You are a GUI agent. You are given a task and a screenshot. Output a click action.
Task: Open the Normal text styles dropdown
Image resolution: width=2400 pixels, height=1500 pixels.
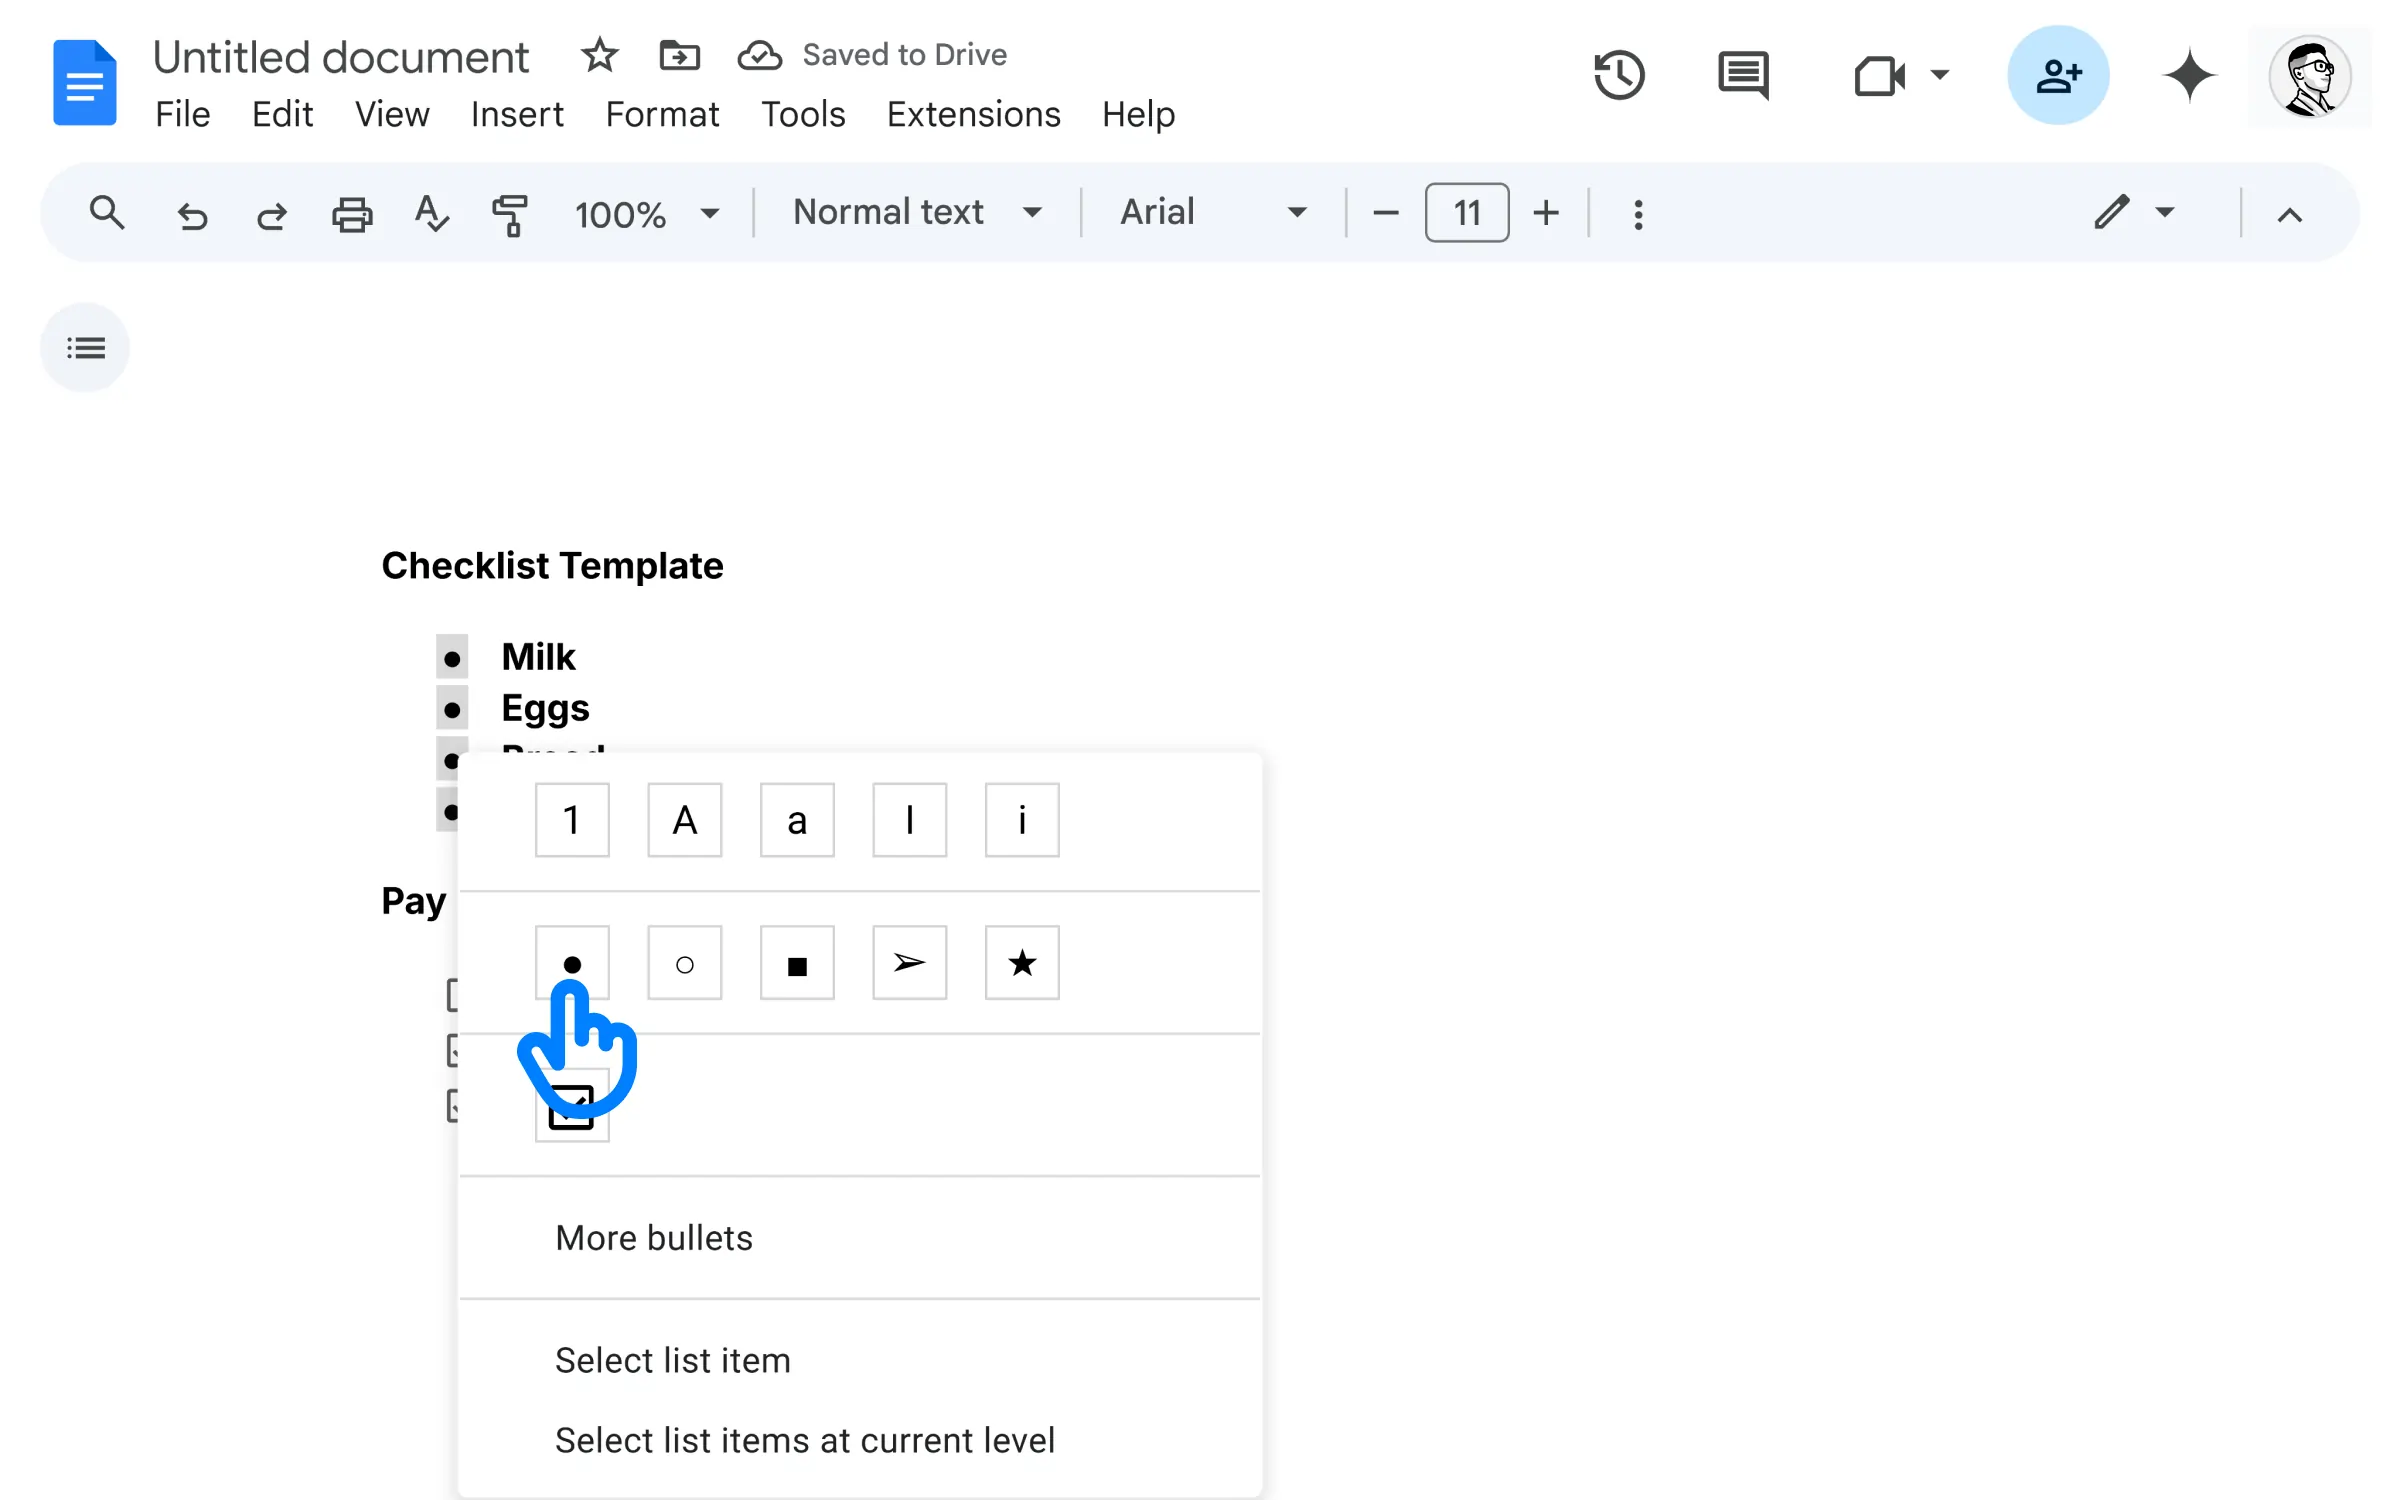coord(917,212)
